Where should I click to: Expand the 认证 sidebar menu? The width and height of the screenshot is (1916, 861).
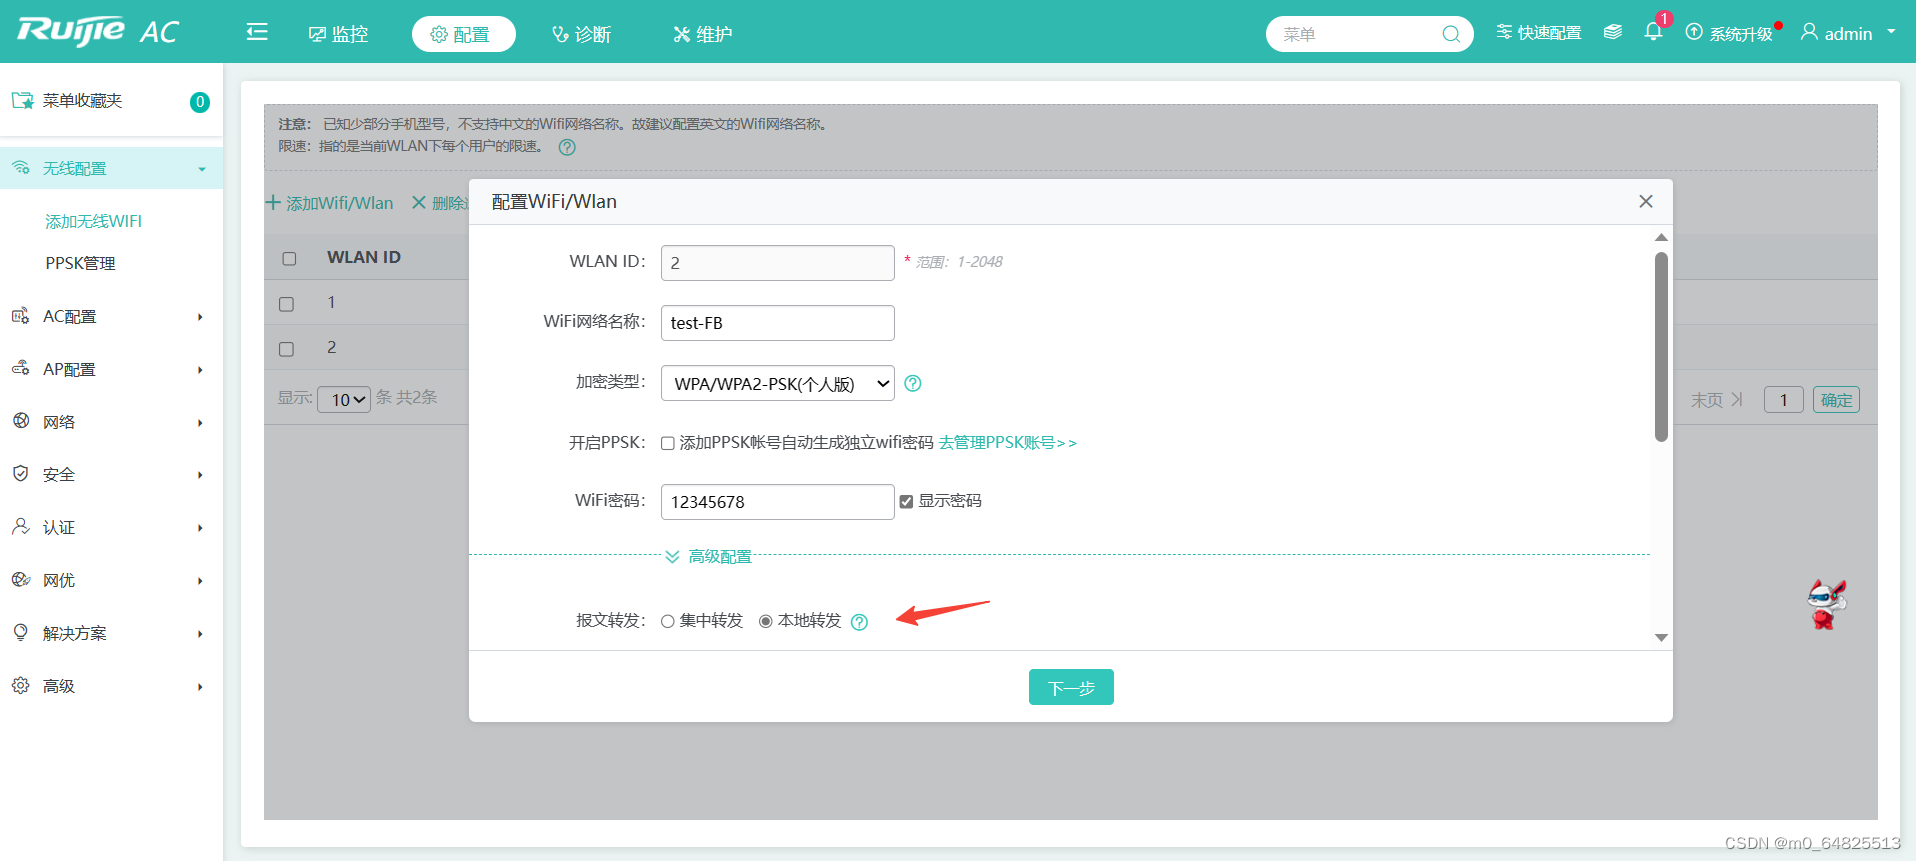[111, 527]
